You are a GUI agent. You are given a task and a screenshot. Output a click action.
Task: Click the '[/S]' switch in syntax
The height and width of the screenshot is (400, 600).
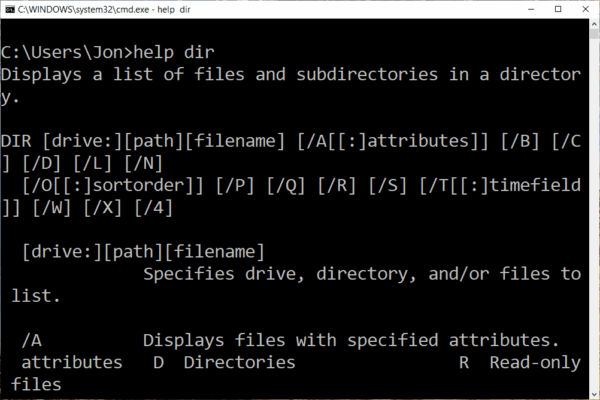pos(388,186)
